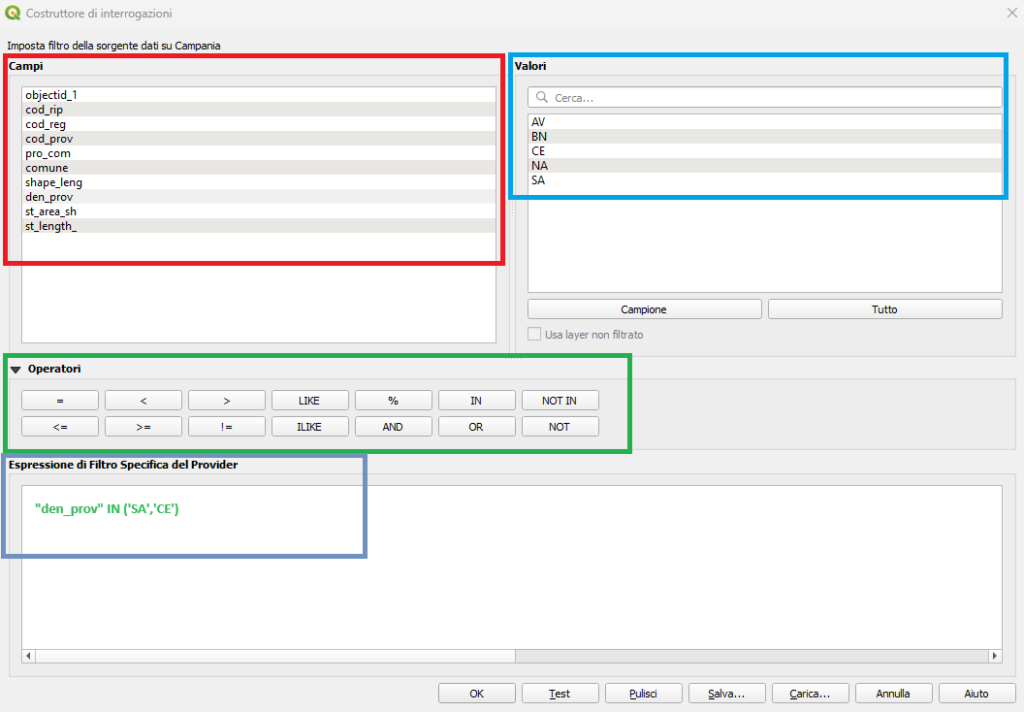The height and width of the screenshot is (712, 1024).
Task: Run the query with Test button
Action: (x=560, y=693)
